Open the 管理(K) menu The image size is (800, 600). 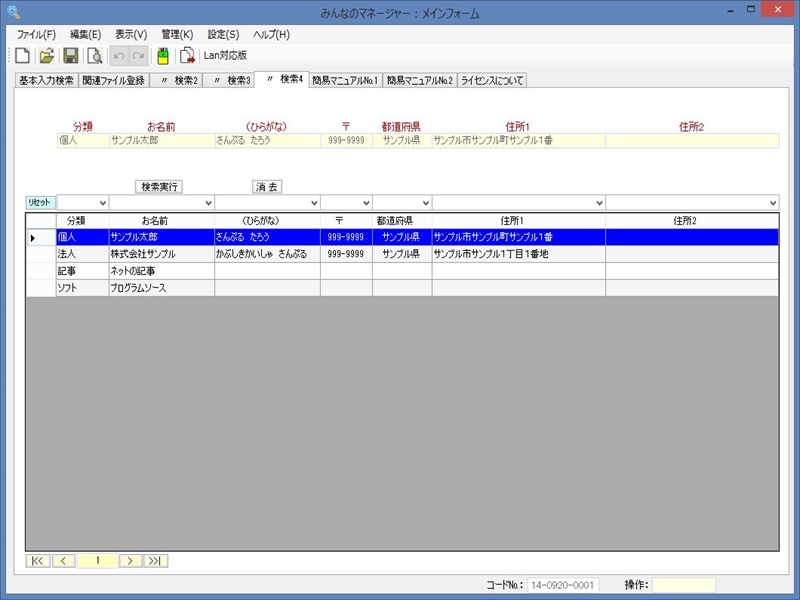pyautogui.click(x=177, y=34)
